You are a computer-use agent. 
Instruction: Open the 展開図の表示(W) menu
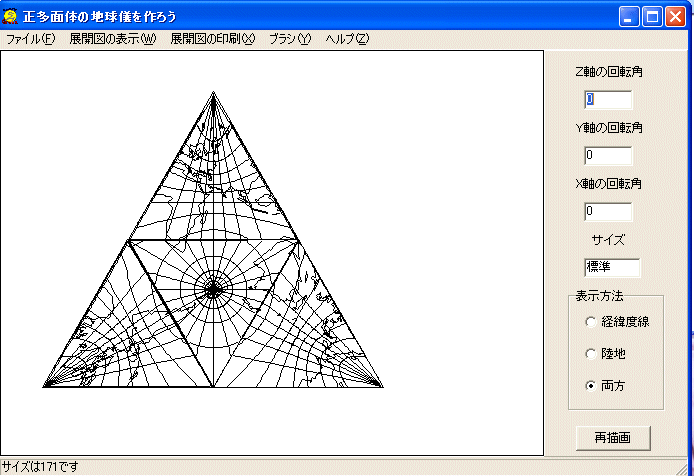113,39
